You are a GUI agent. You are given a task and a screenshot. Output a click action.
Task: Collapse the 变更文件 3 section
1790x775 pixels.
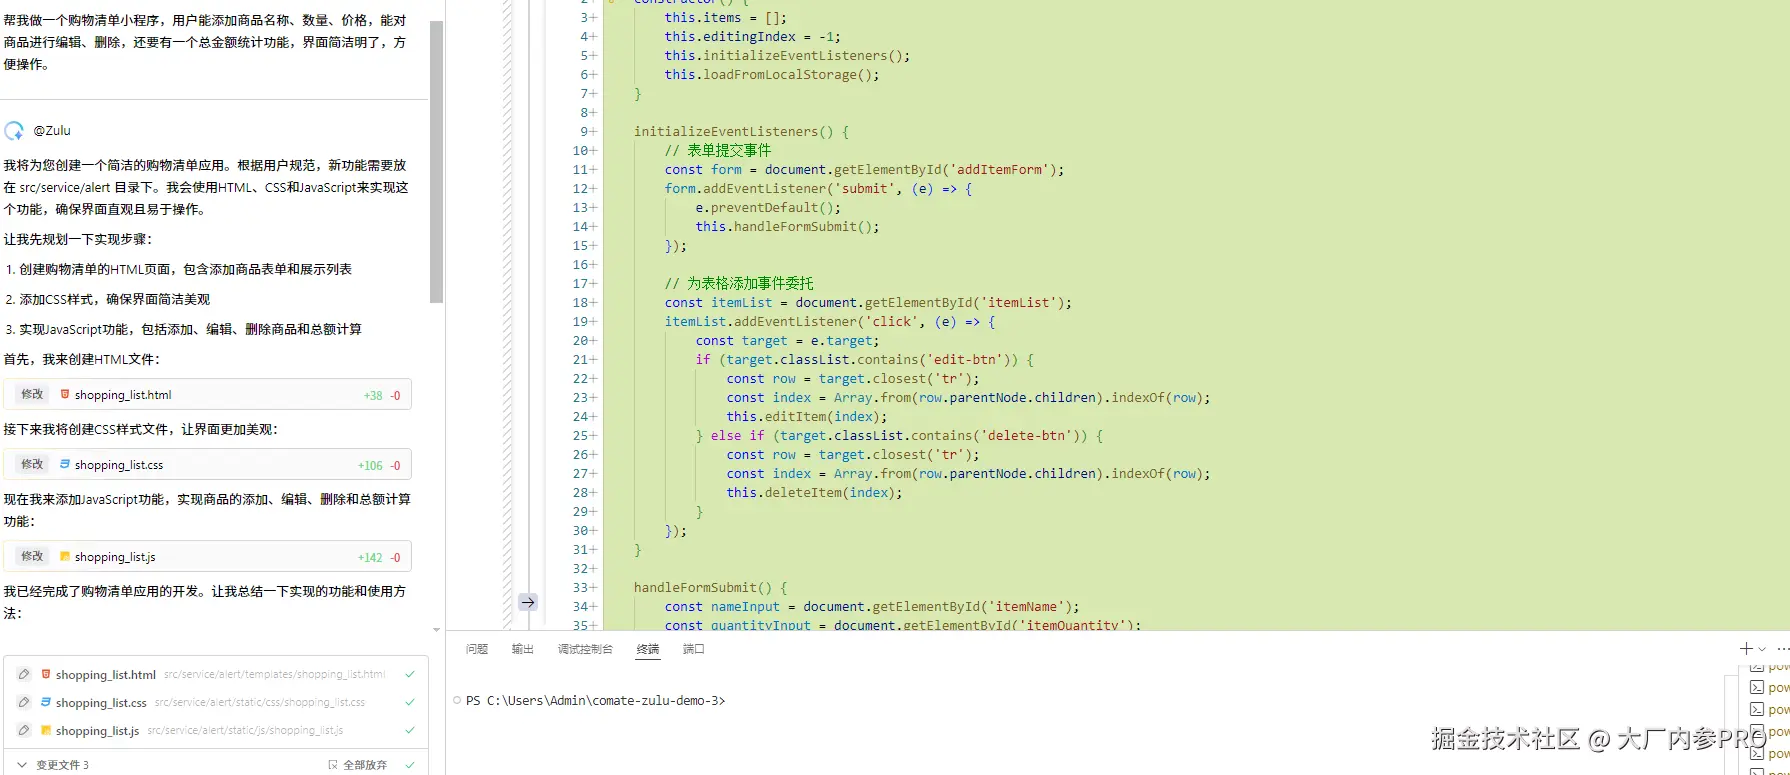coord(22,765)
